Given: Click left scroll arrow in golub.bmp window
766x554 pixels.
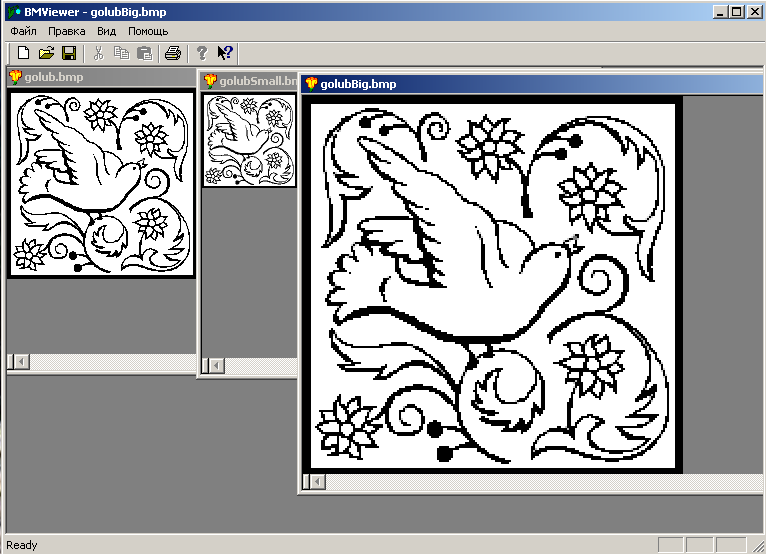Looking at the screenshot, I should pos(21,362).
